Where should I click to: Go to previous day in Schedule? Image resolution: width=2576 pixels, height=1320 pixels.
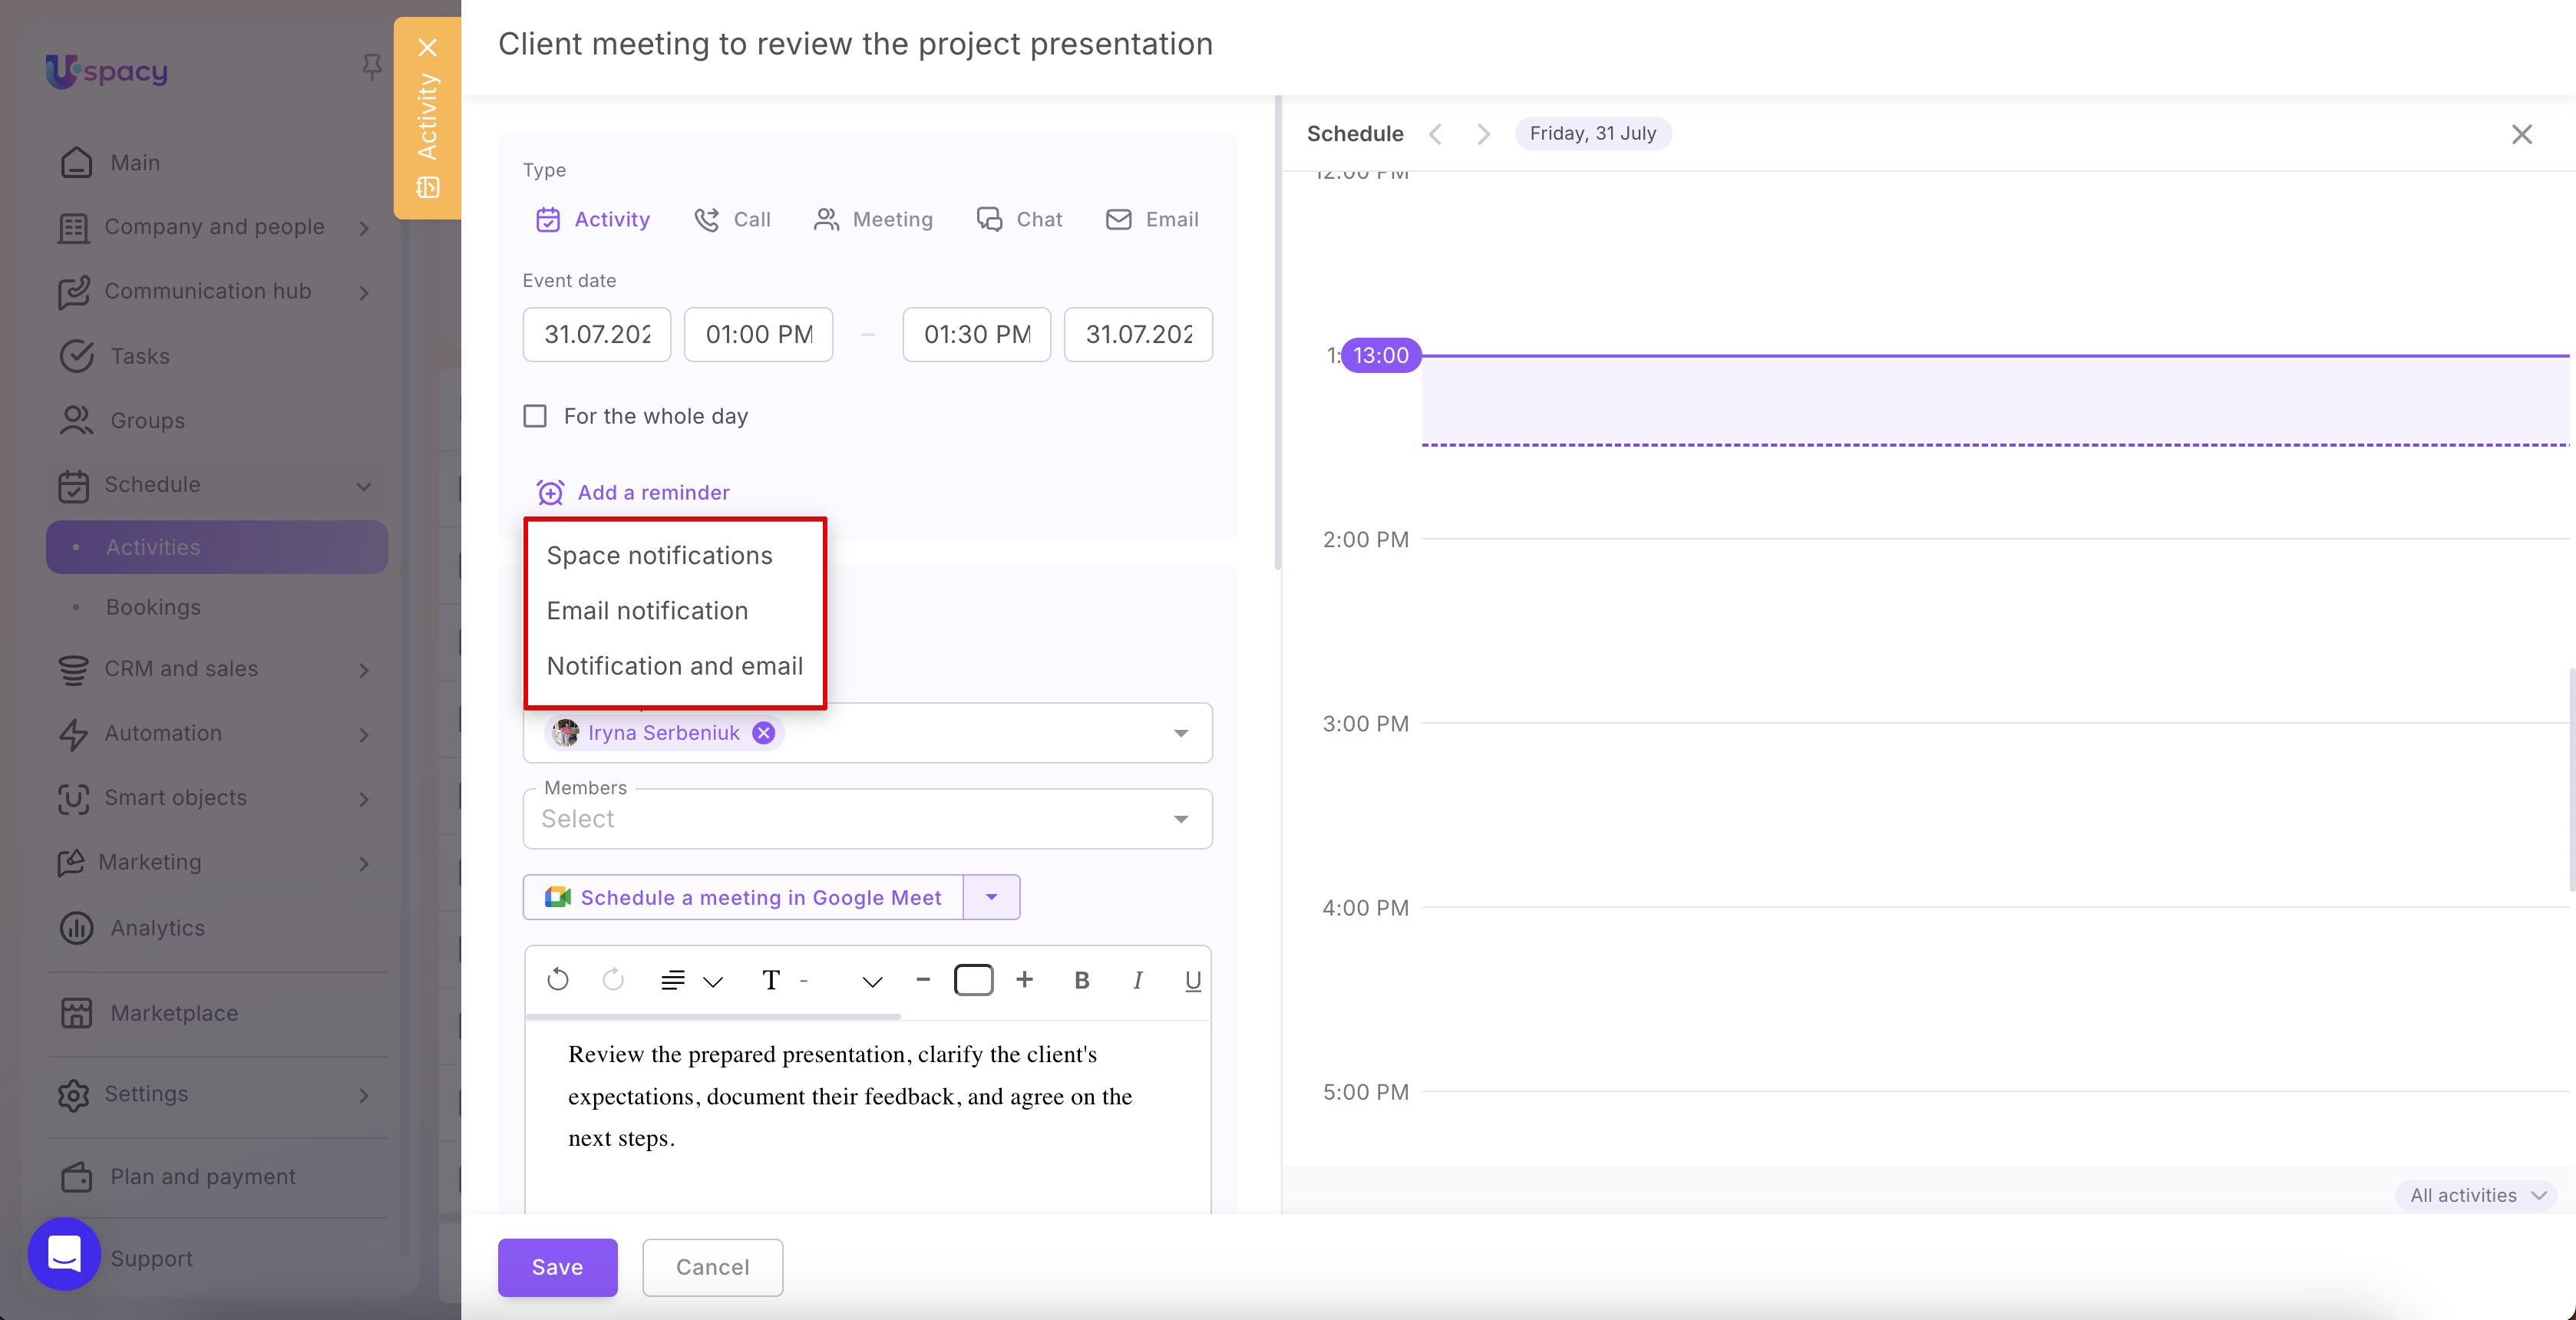pyautogui.click(x=1435, y=134)
